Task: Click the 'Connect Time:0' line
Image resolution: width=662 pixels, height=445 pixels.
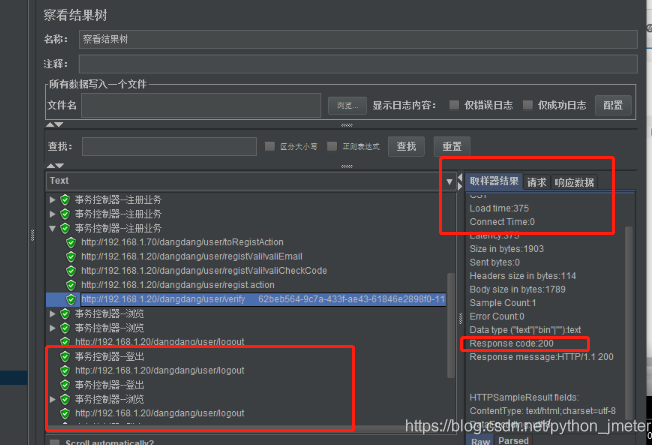Action: (502, 222)
